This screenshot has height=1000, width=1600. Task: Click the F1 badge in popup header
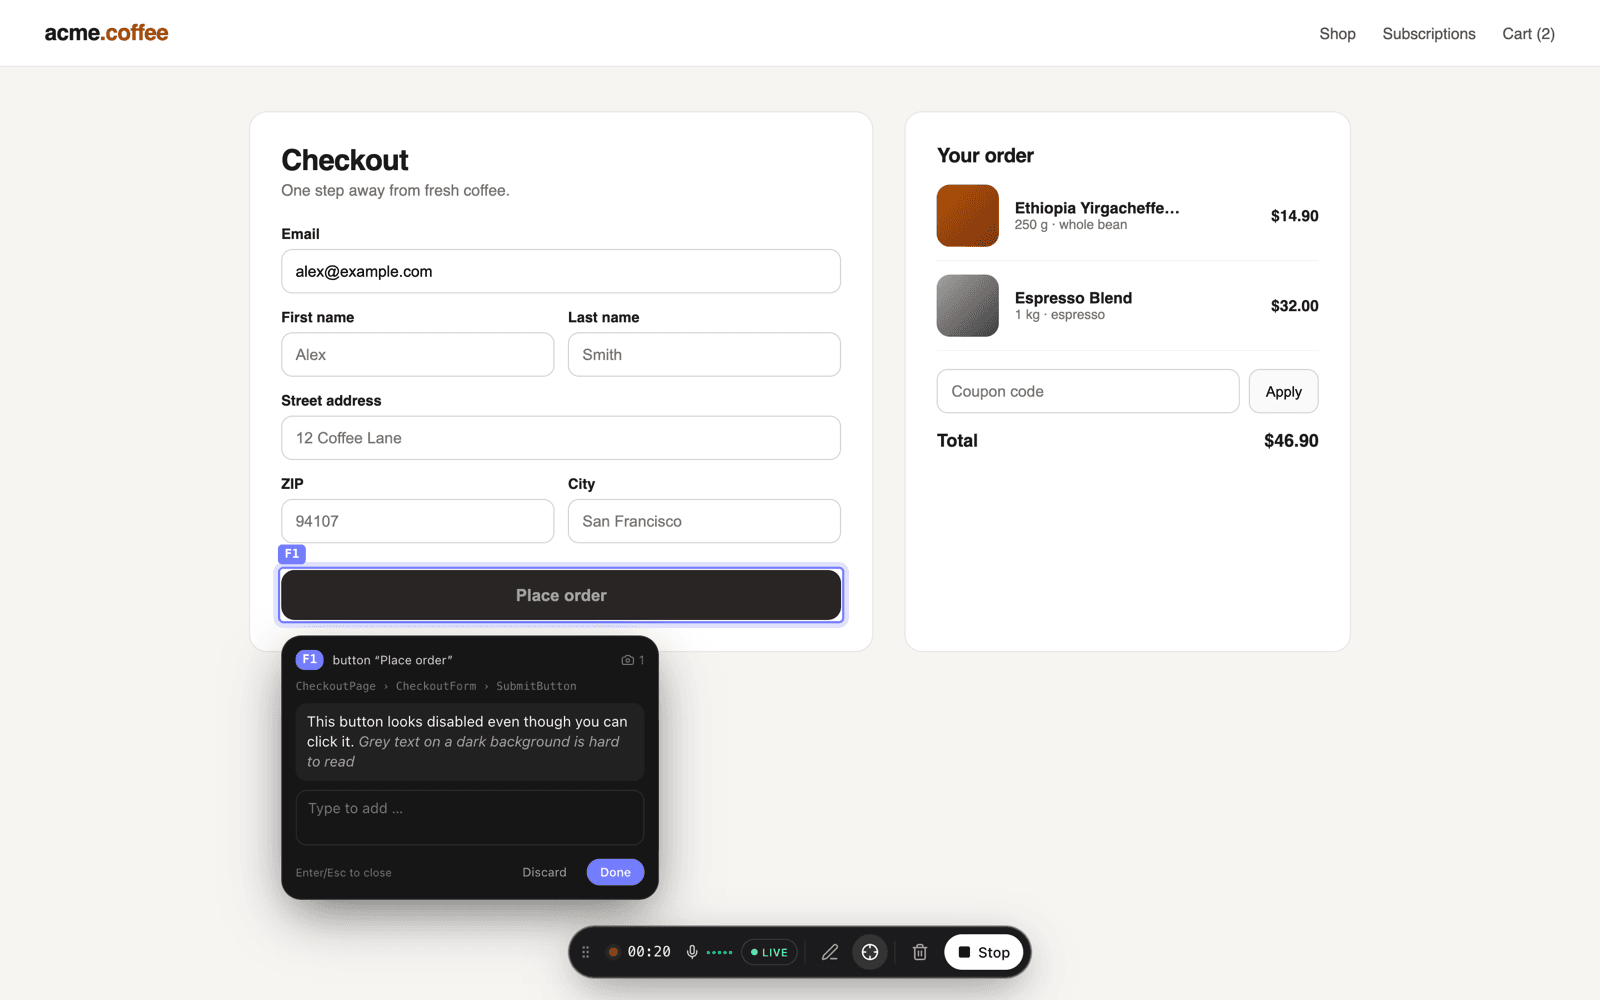click(309, 660)
